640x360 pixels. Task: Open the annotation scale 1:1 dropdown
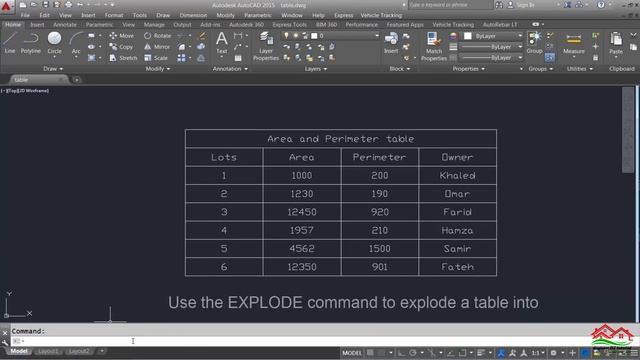538,353
